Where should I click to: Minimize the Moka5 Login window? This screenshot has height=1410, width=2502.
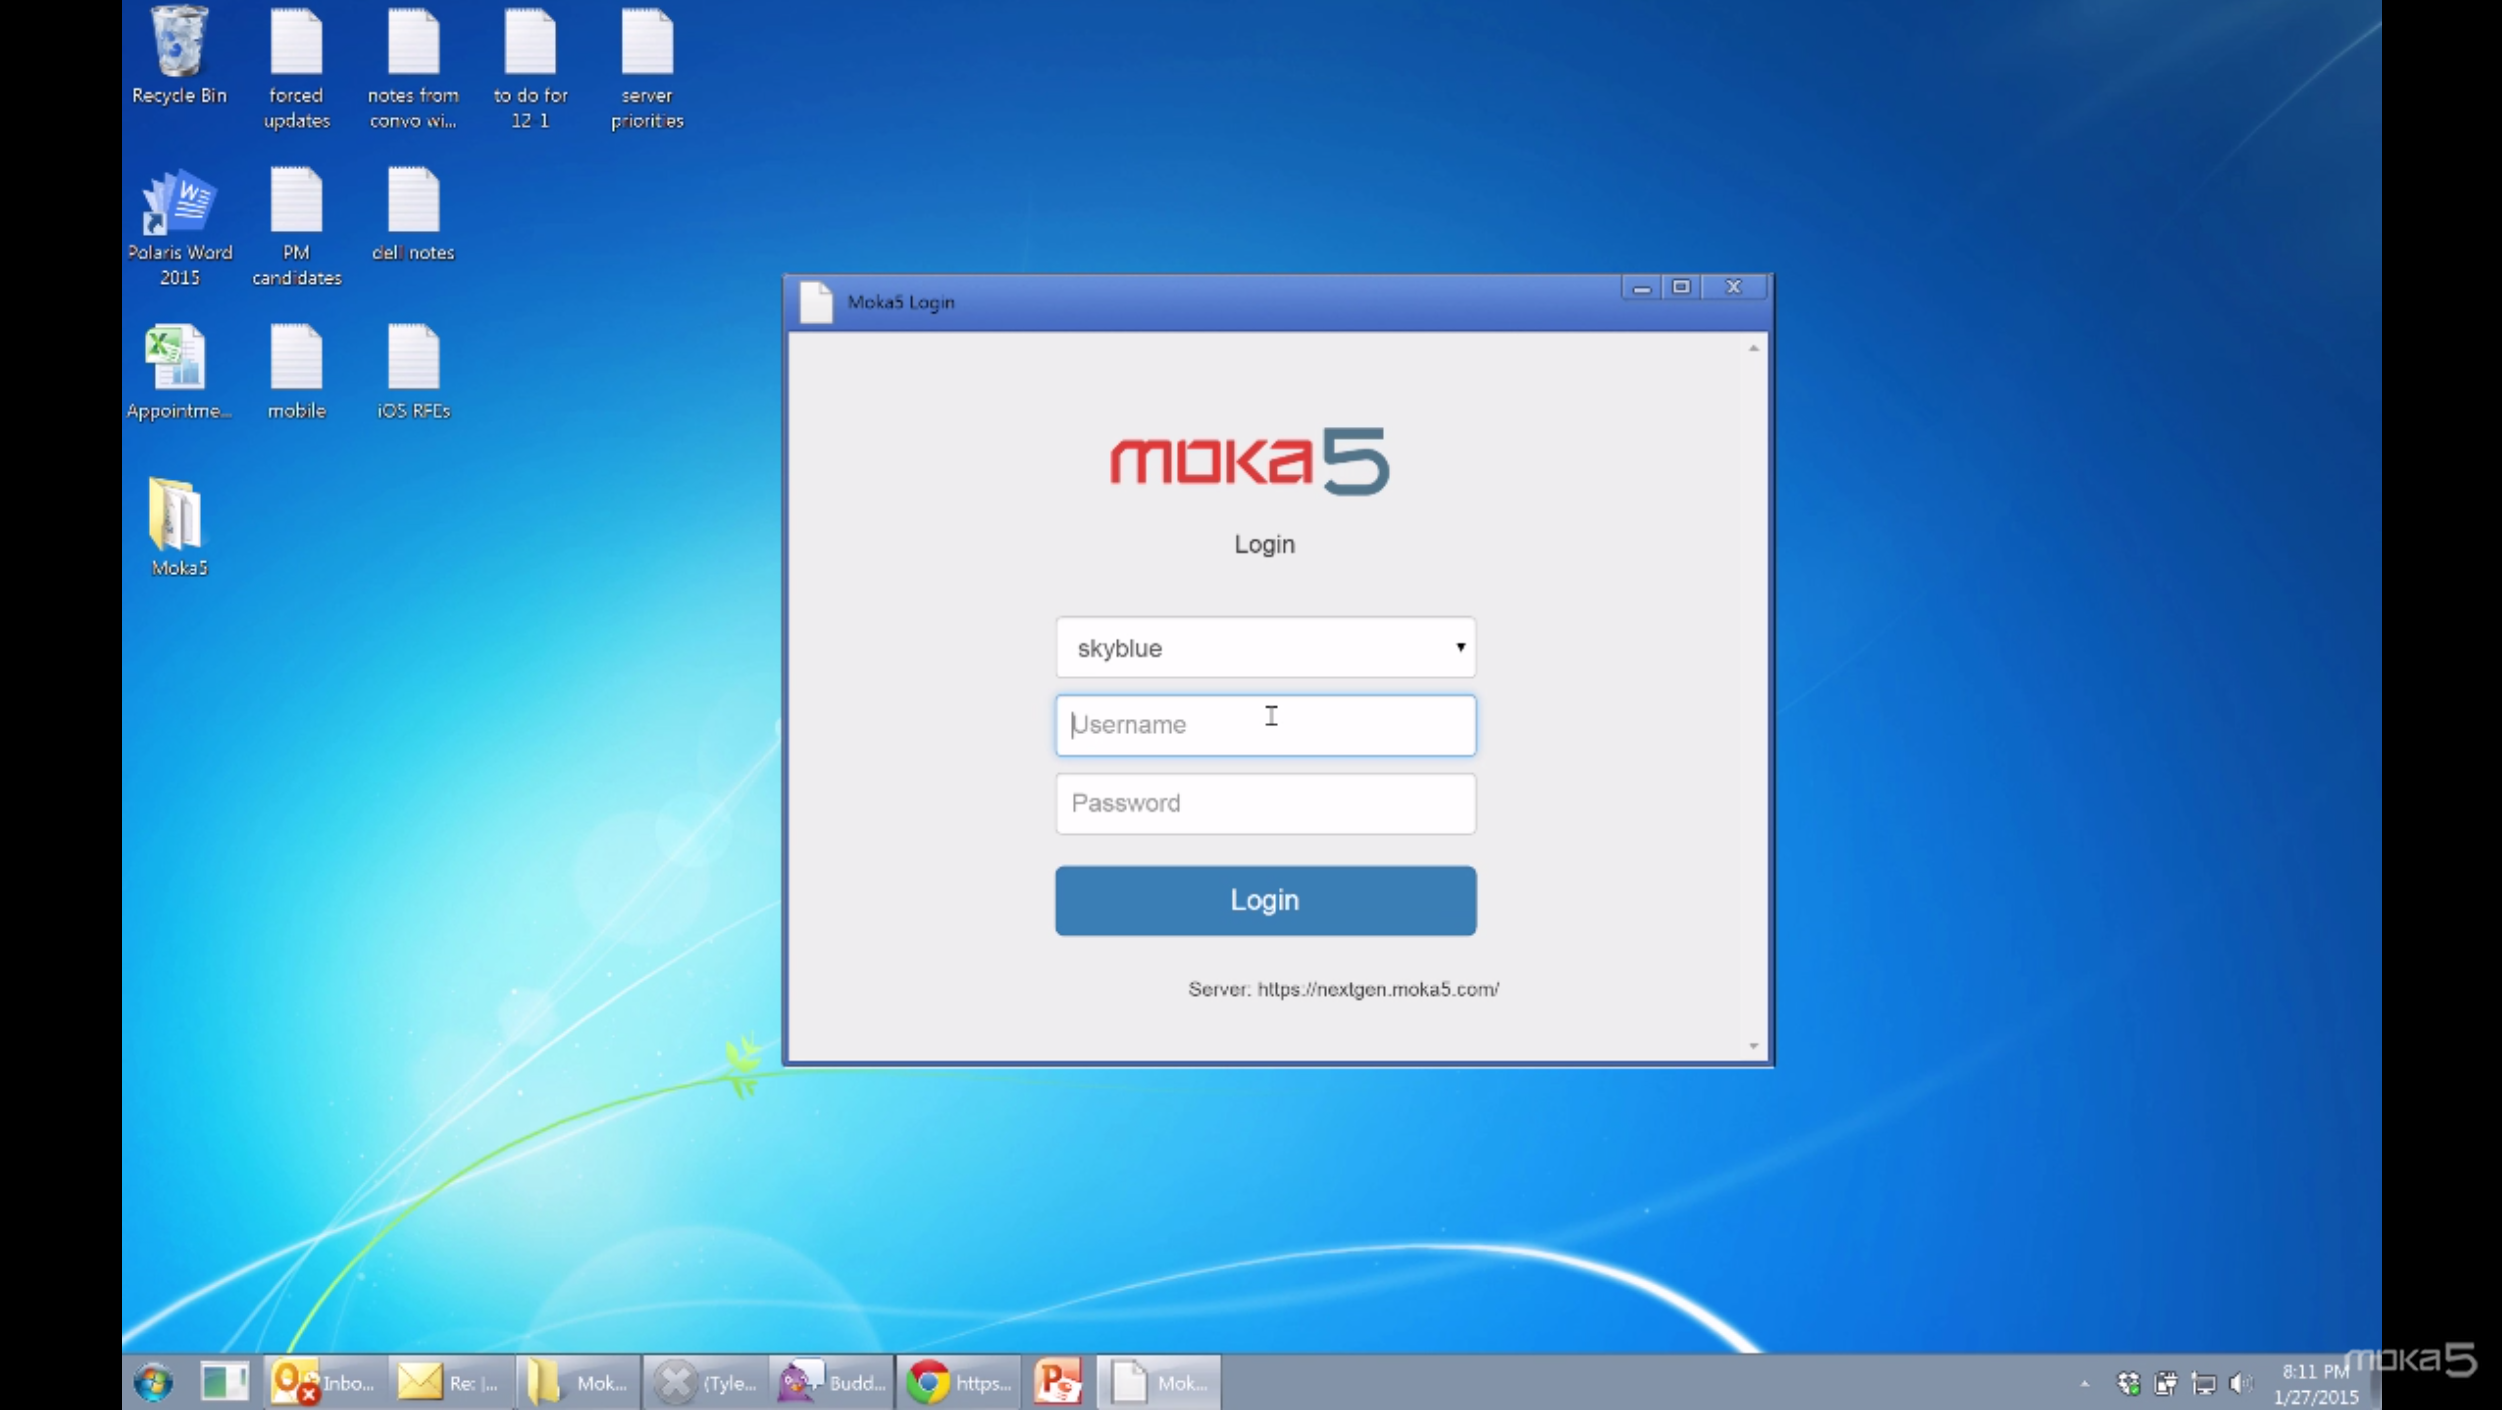coord(1641,288)
